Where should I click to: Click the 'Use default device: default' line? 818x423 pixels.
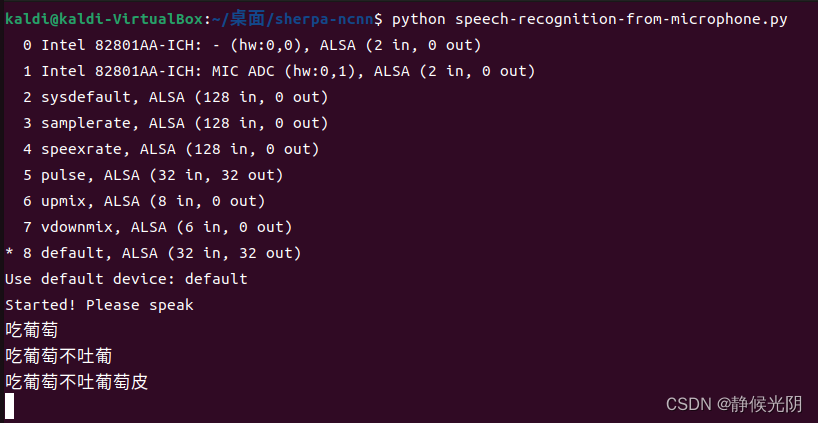coord(126,279)
